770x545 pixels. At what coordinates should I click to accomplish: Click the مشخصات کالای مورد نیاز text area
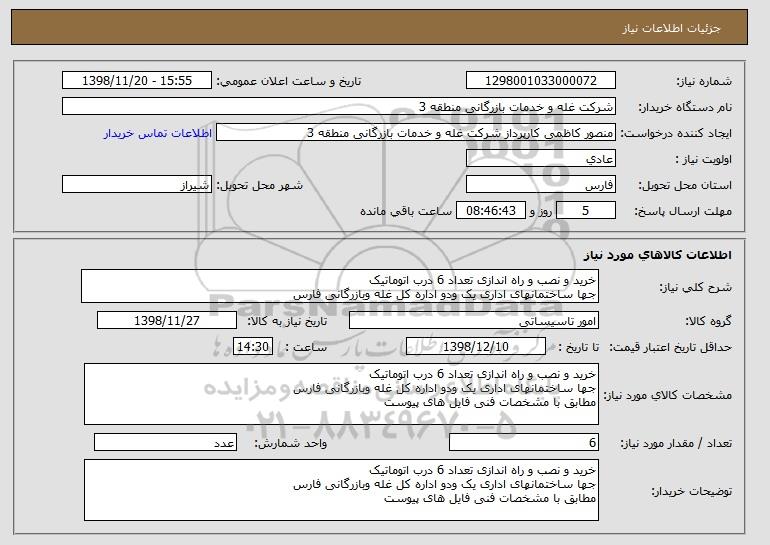pyautogui.click(x=341, y=394)
